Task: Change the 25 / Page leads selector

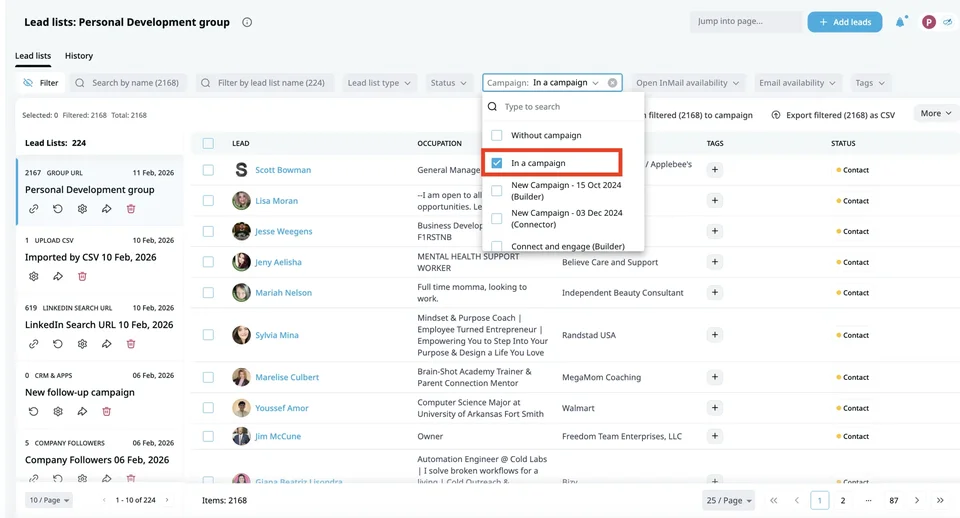Action: pyautogui.click(x=729, y=500)
